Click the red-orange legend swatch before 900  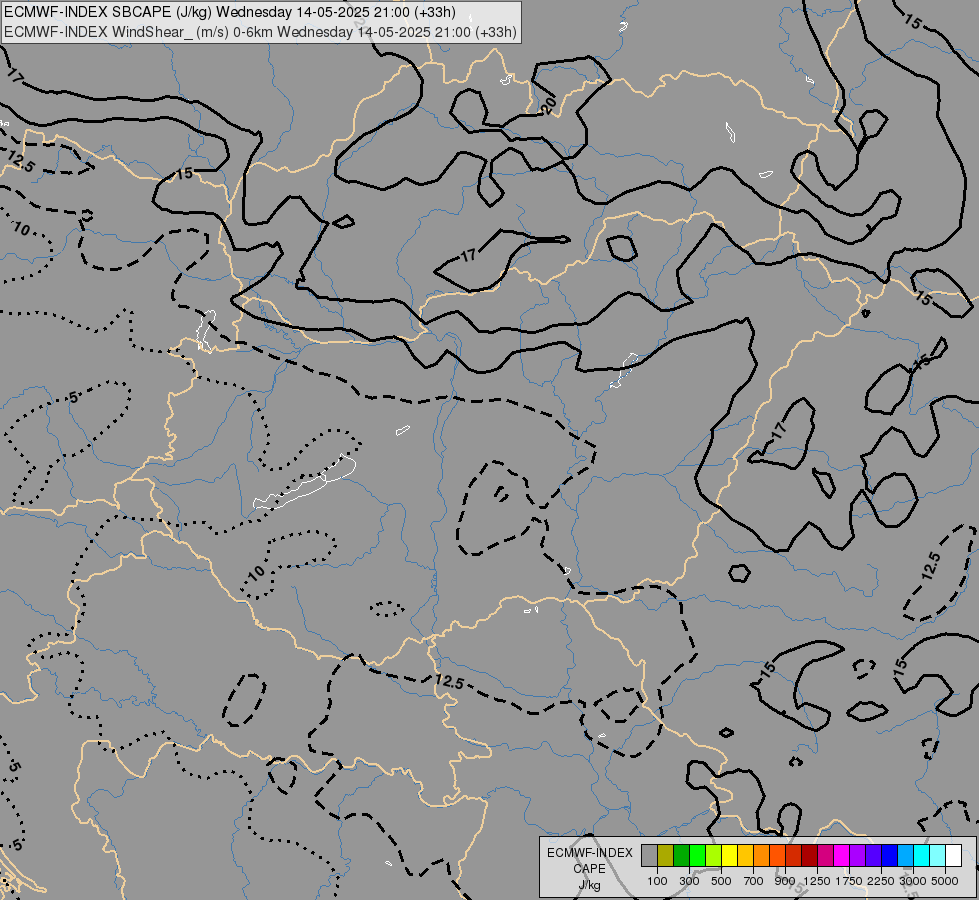click(777, 855)
